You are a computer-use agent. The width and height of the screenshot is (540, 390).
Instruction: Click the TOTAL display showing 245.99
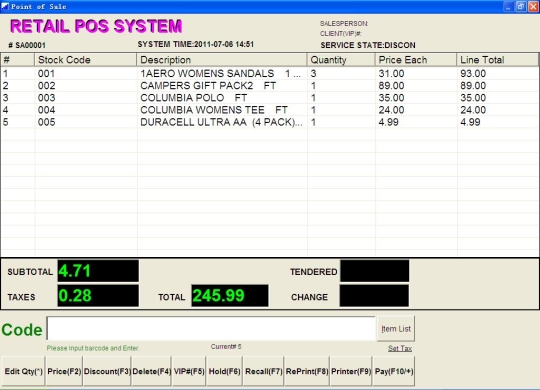(230, 296)
